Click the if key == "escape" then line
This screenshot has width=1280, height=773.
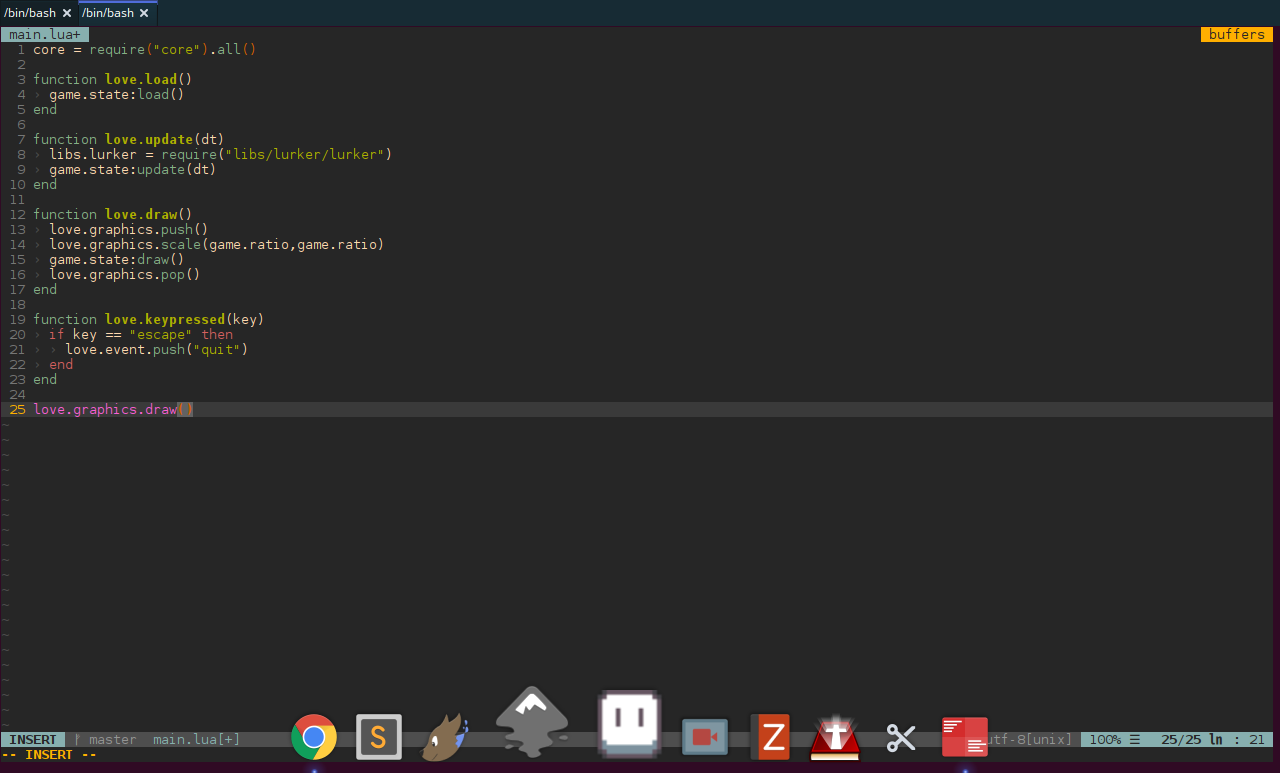click(x=141, y=334)
